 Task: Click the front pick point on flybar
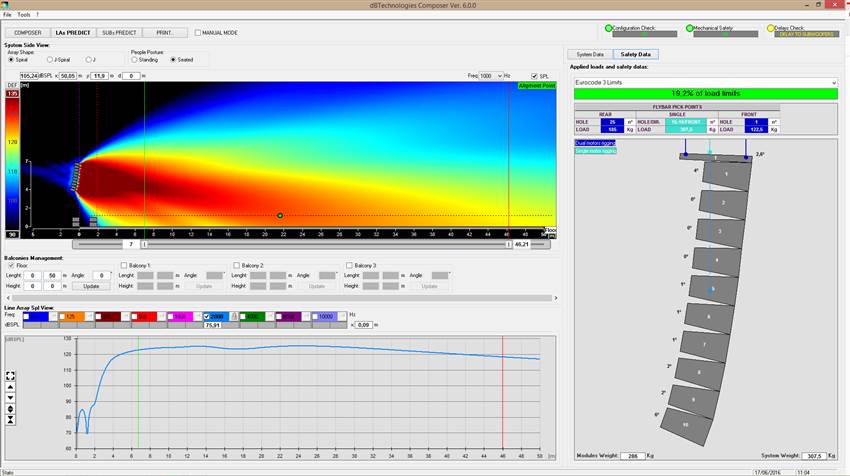coord(746,157)
